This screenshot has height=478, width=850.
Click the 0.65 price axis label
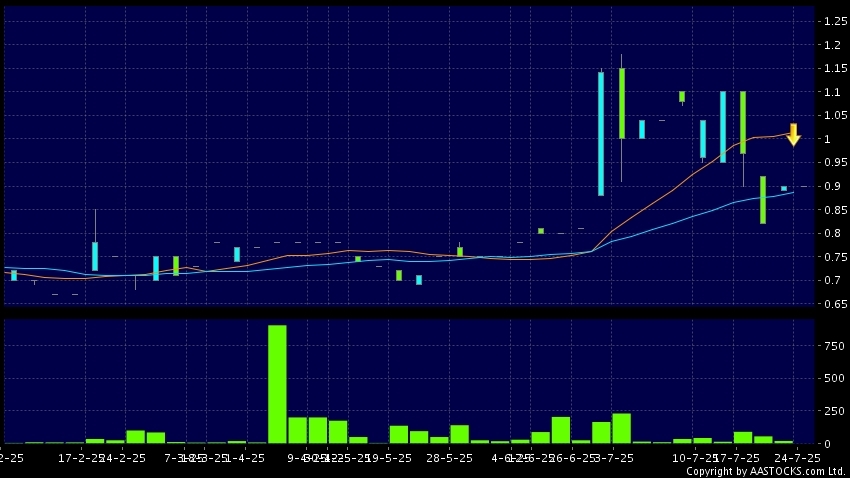click(835, 304)
